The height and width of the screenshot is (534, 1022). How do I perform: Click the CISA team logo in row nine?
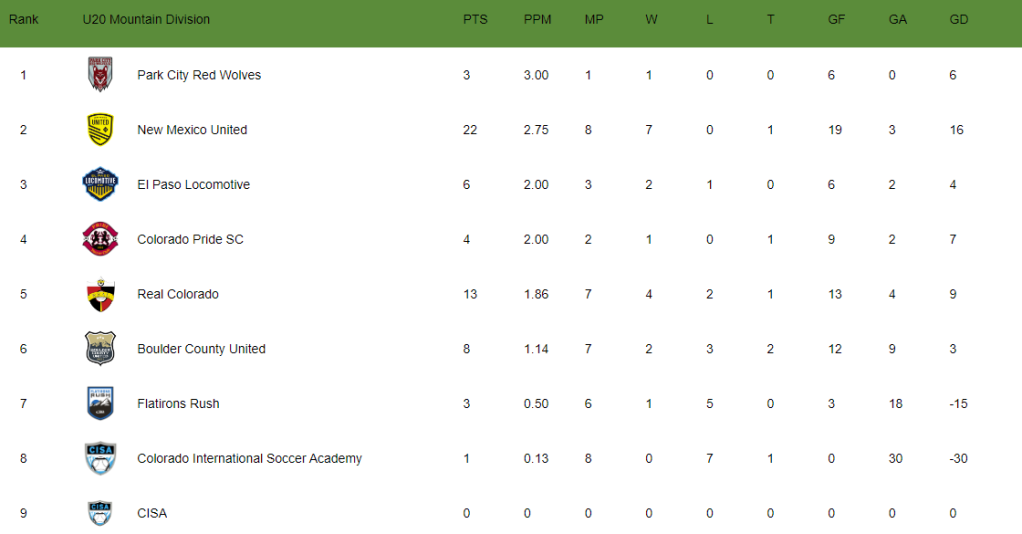tap(100, 513)
